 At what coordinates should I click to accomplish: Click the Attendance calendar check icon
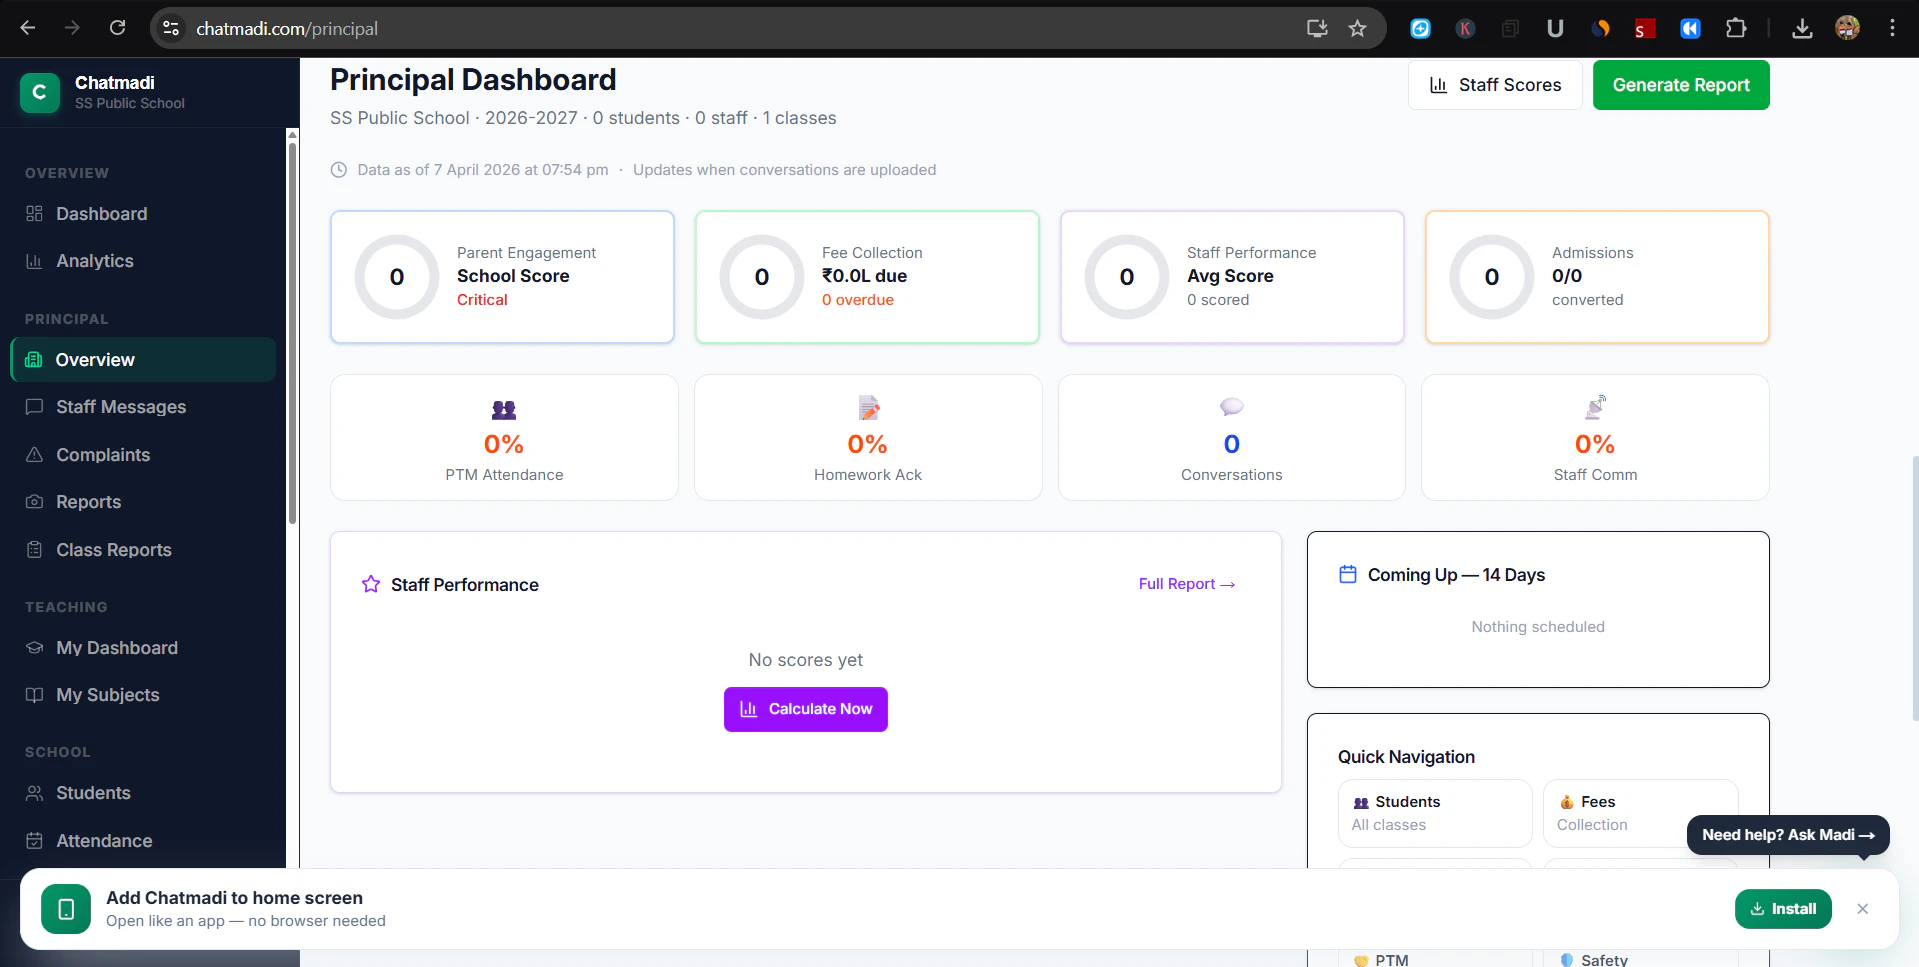coord(35,841)
